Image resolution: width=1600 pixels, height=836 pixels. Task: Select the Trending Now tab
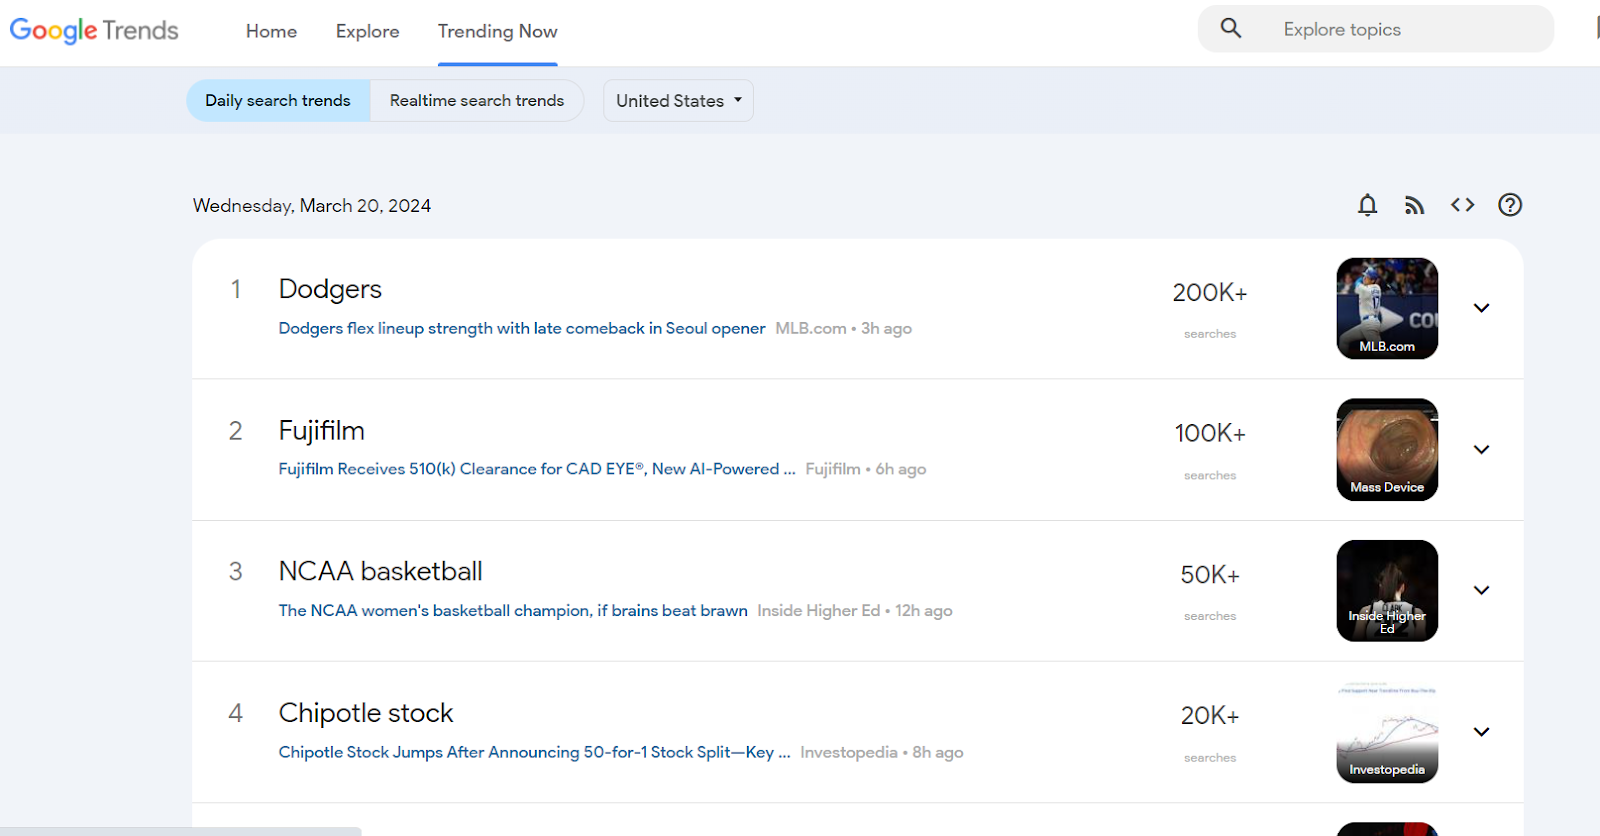tap(497, 31)
